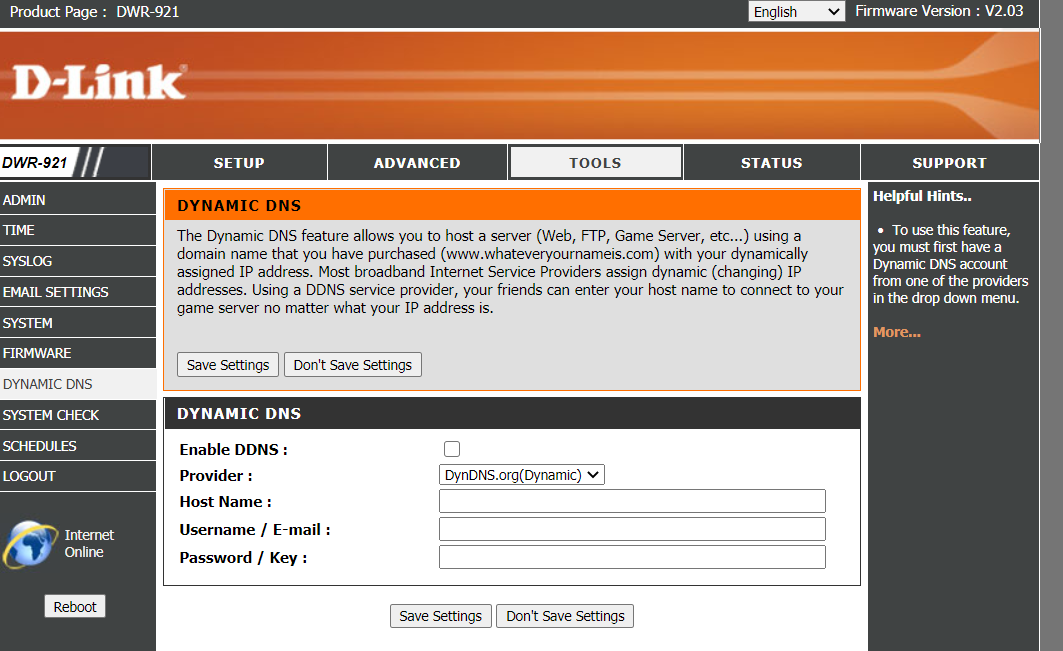Click the upper Don't Save Settings button
The image size is (1063, 651).
pyautogui.click(x=353, y=365)
